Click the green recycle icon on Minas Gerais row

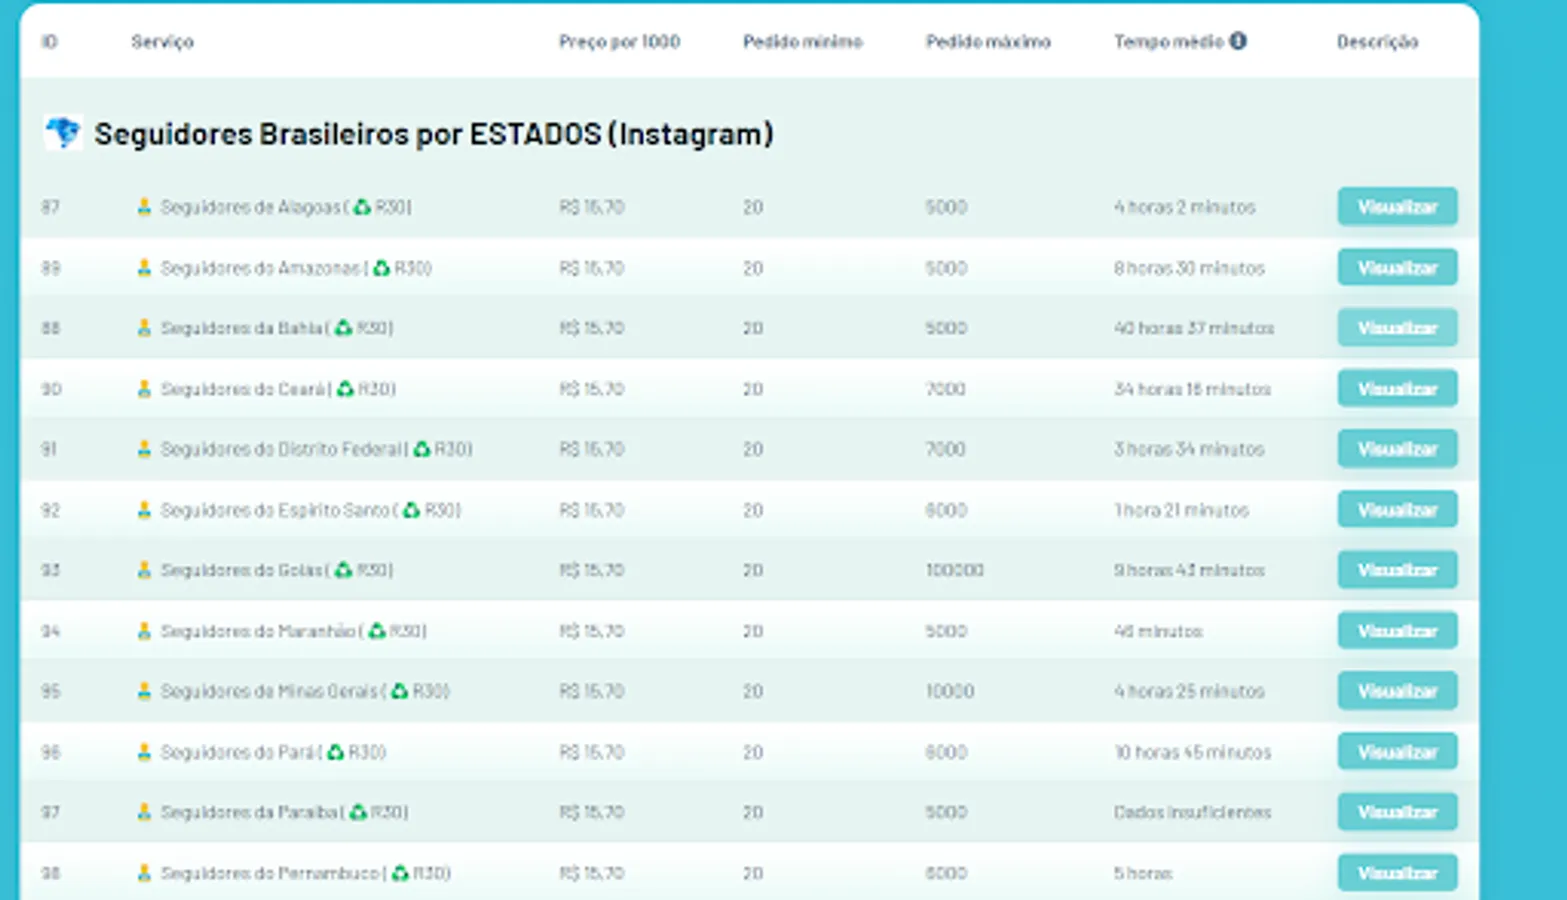[399, 691]
